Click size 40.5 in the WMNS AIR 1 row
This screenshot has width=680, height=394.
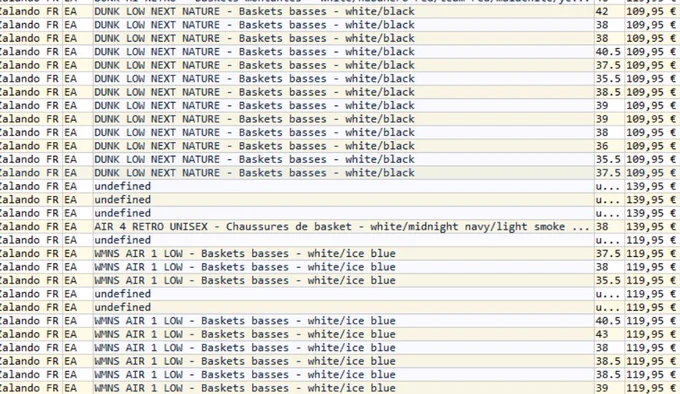point(608,321)
